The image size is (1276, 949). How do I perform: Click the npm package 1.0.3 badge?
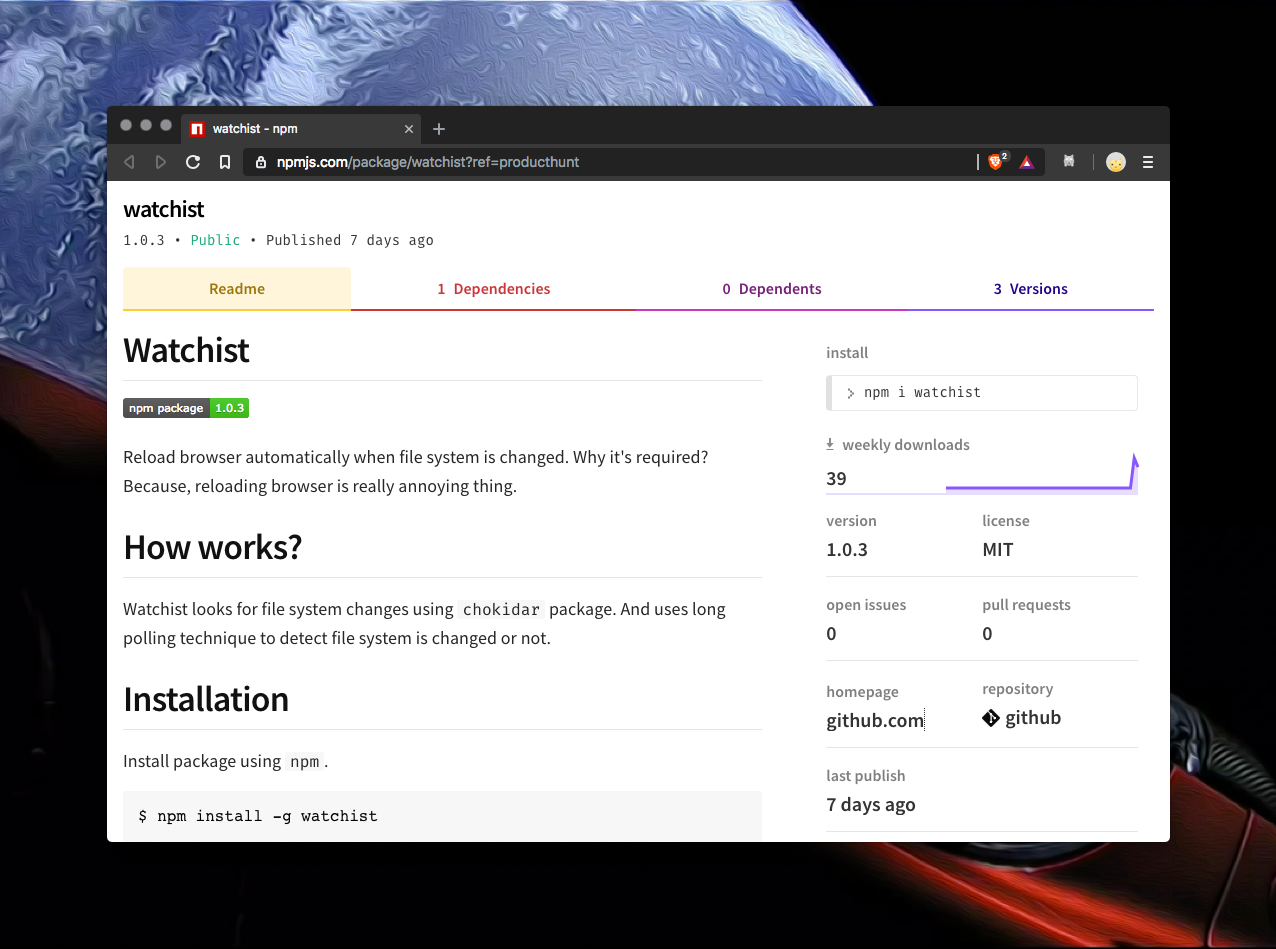[x=186, y=408]
